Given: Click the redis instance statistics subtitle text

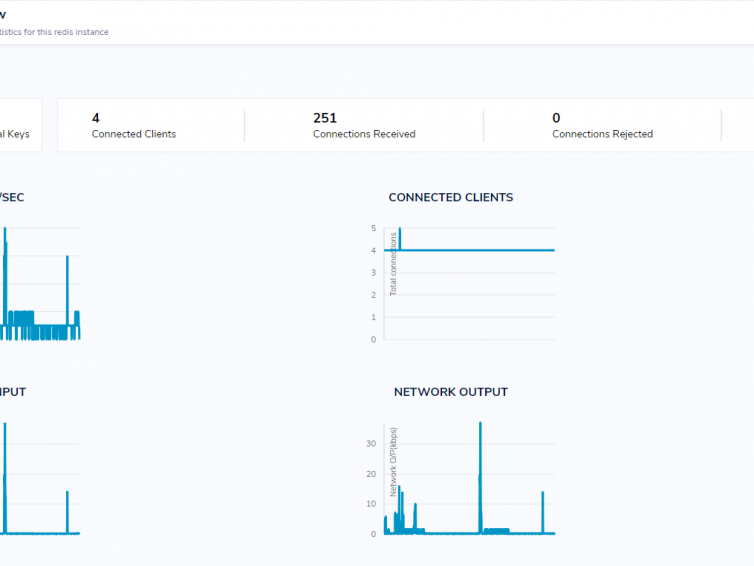Looking at the screenshot, I should pos(54,32).
